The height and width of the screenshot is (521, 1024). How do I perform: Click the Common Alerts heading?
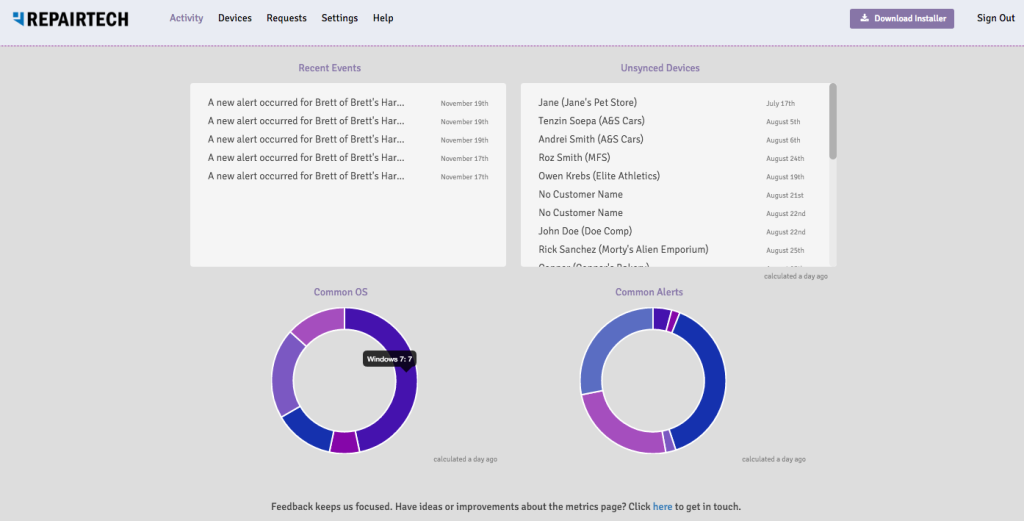(x=649, y=292)
